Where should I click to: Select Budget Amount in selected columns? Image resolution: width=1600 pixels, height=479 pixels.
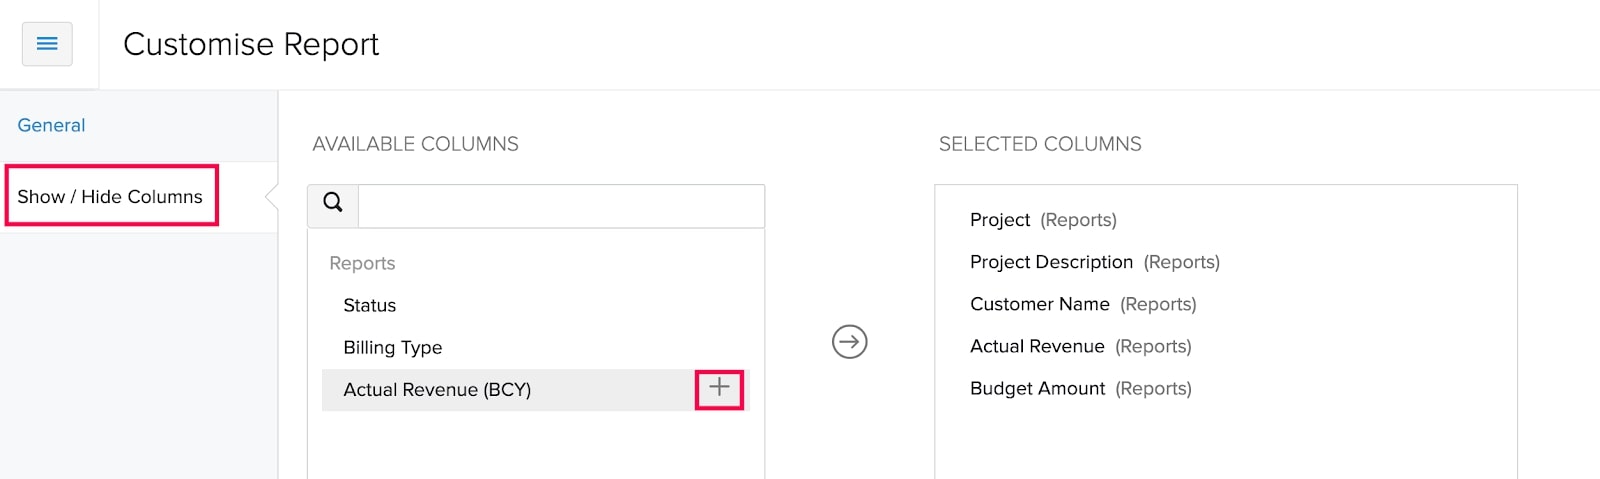click(x=1037, y=388)
